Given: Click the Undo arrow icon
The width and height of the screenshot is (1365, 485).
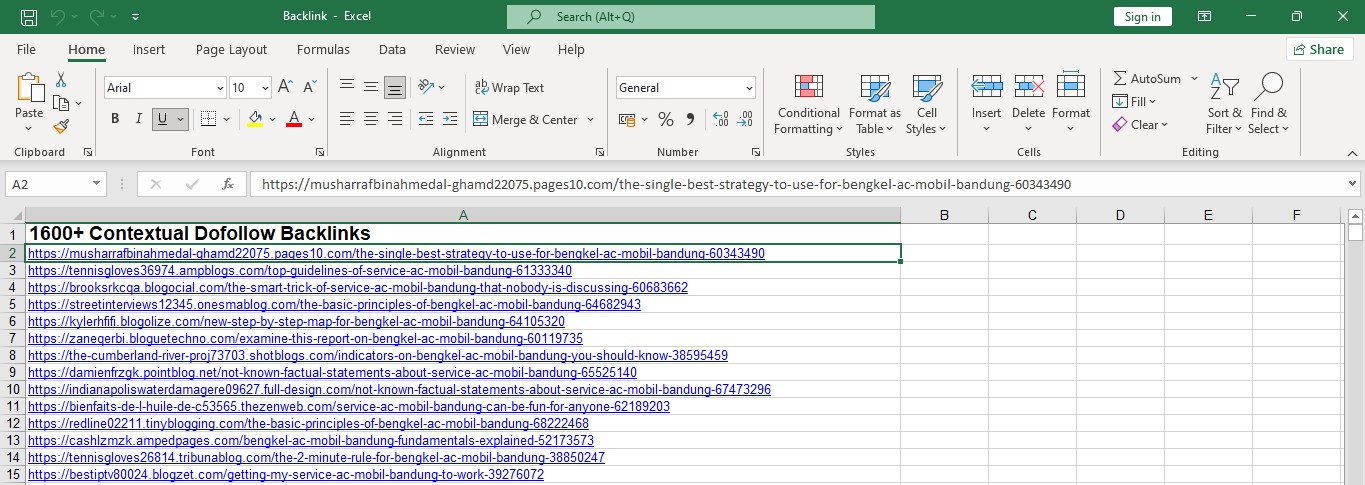Looking at the screenshot, I should (58, 17).
